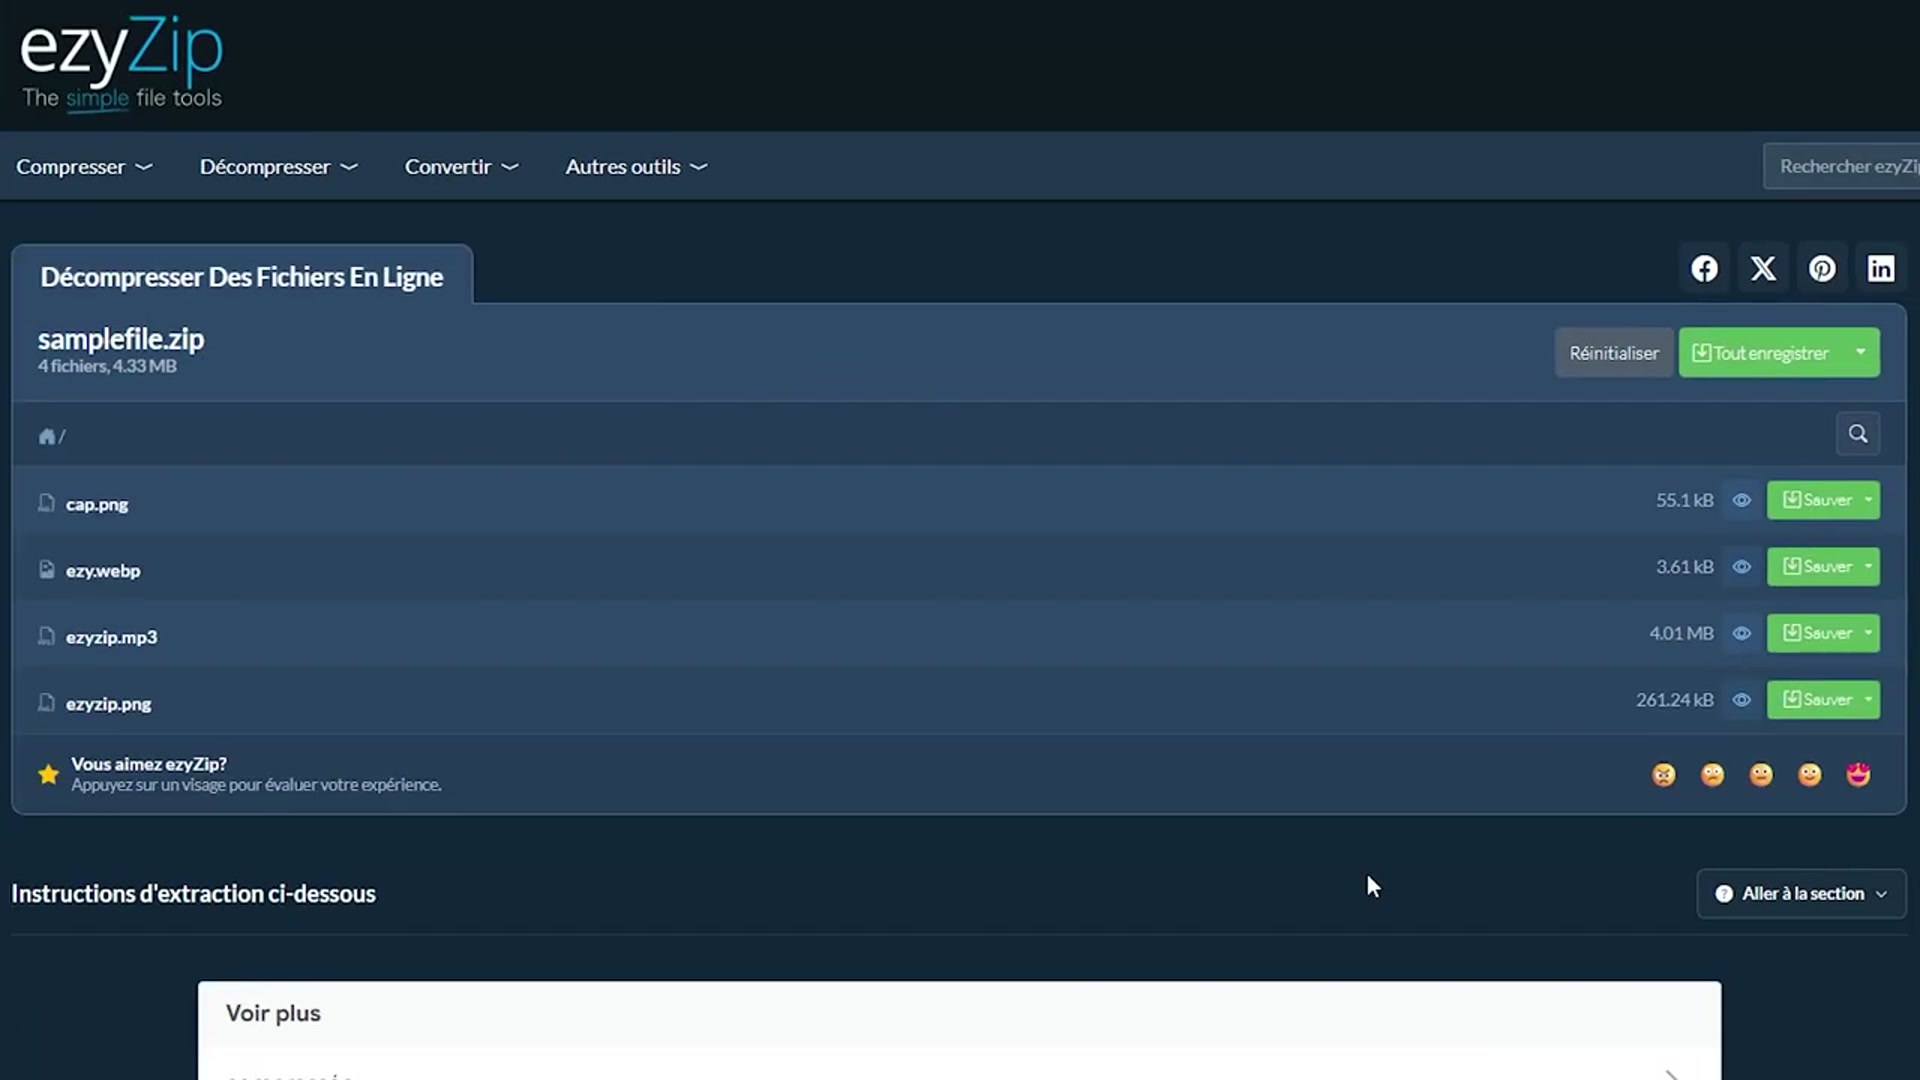1920x1080 pixels.
Task: Open the Aller à la section dropdown
Action: pyautogui.click(x=1801, y=894)
